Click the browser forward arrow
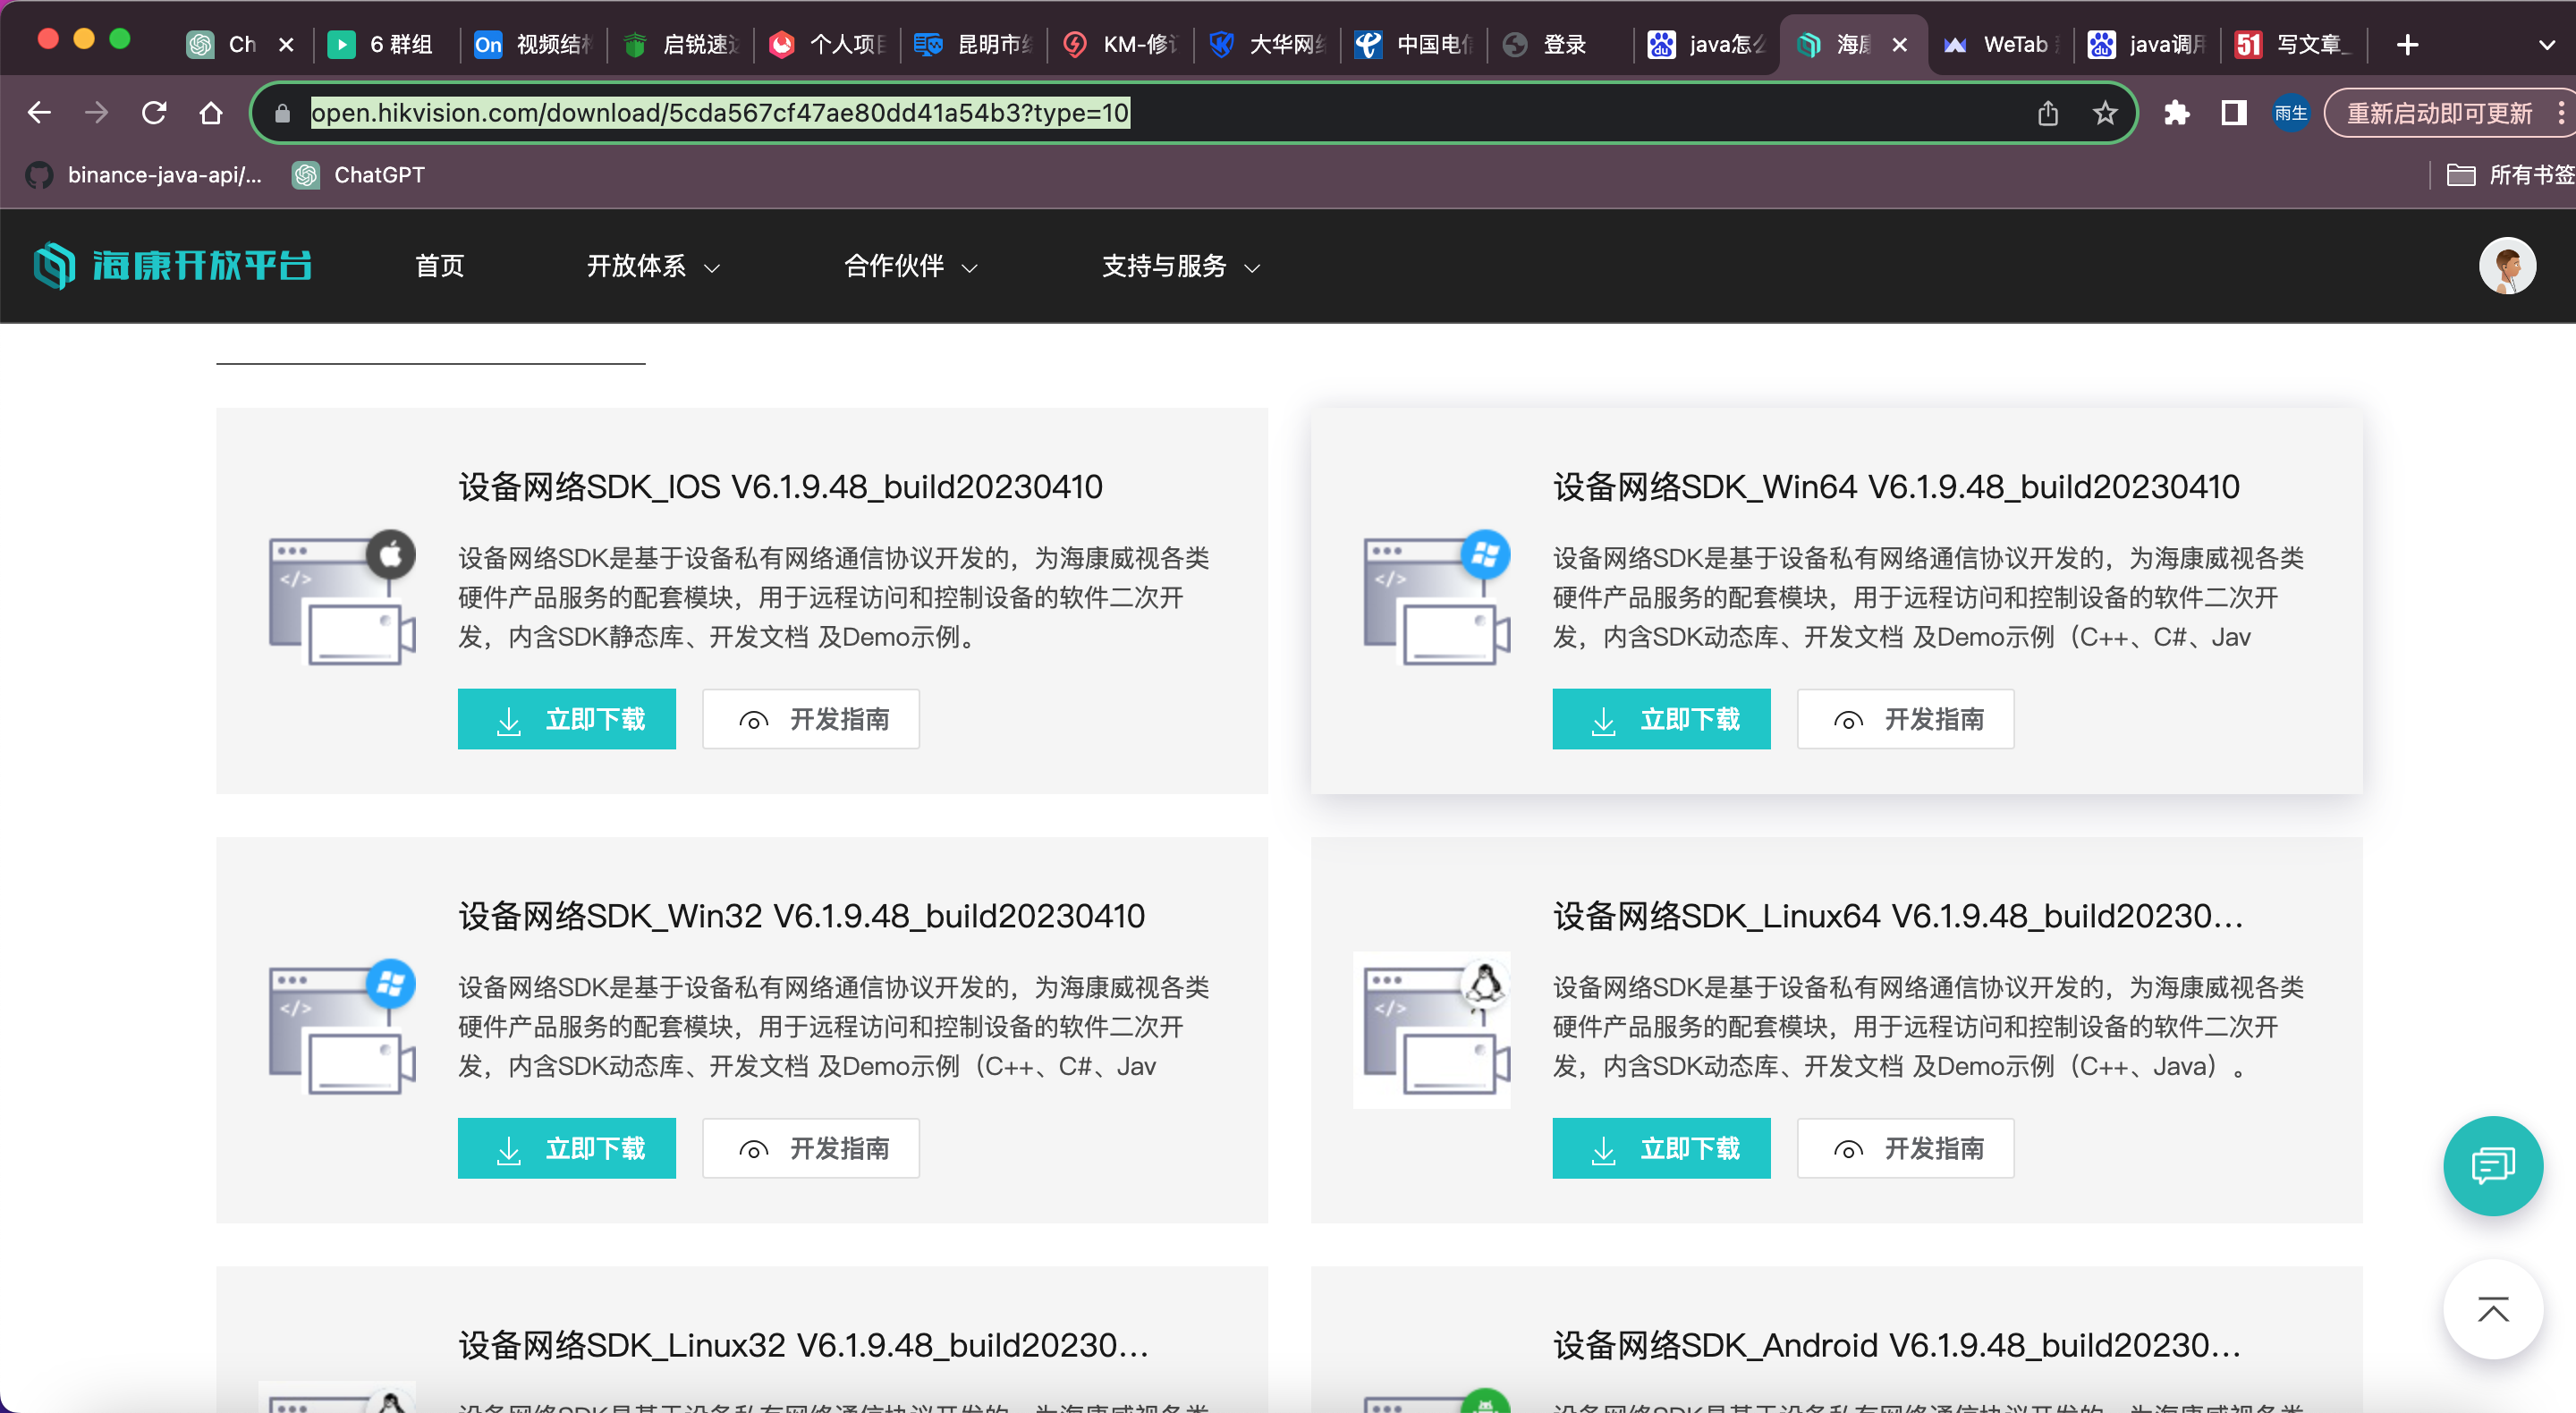The image size is (2576, 1413). click(x=96, y=113)
